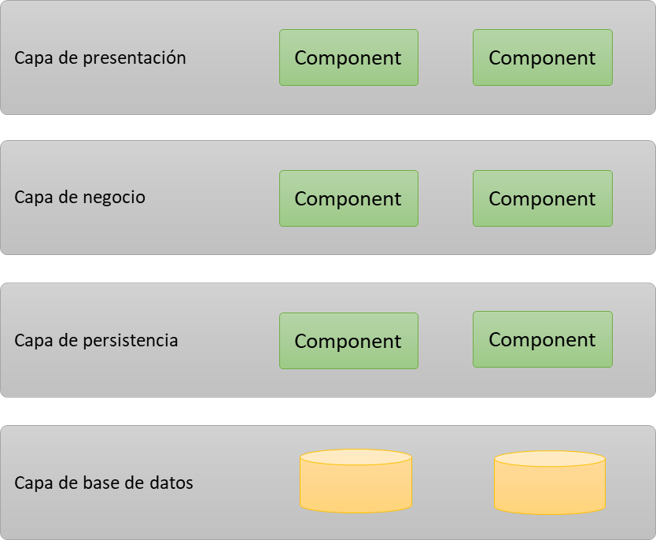The image size is (656, 540).
Task: Click left Component in Capa de negocio
Action: pos(348,198)
